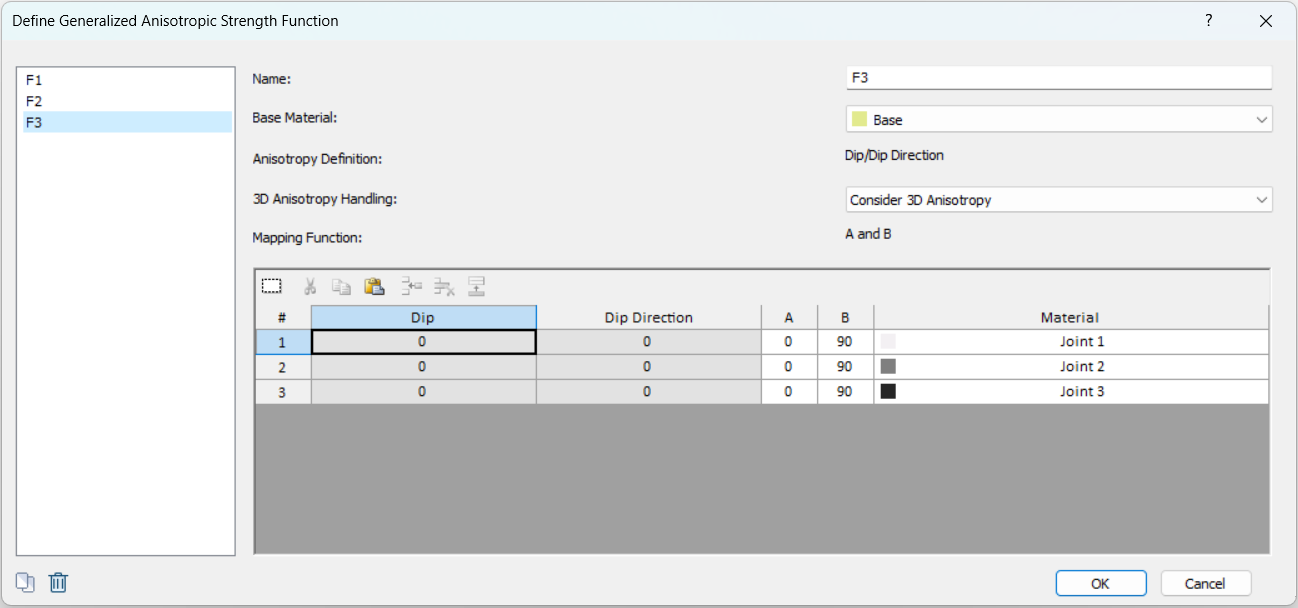This screenshot has width=1298, height=608.
Task: Click the Joint 3 black color swatch
Action: pos(888,391)
